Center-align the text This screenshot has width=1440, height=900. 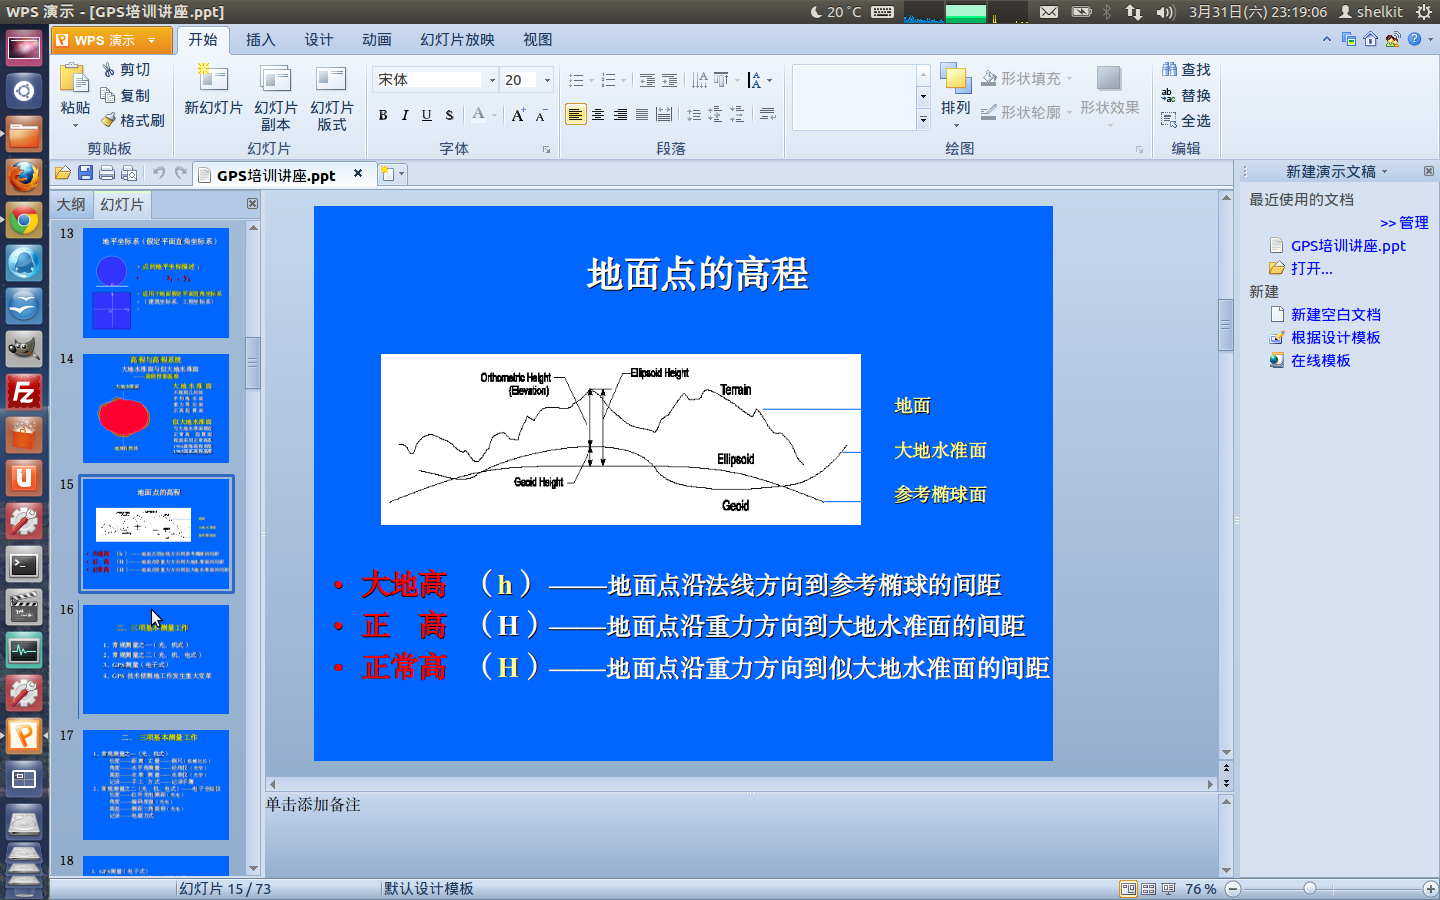(x=598, y=115)
